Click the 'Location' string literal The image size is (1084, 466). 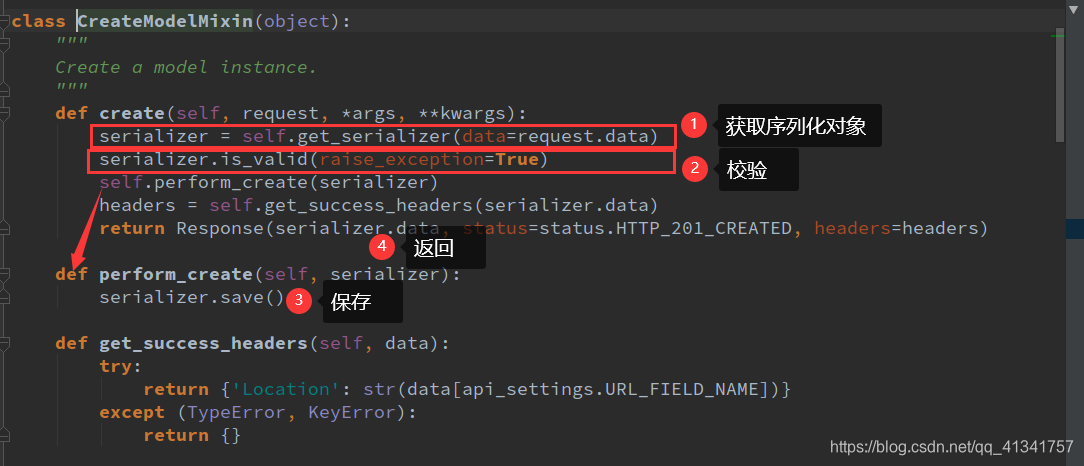click(287, 389)
